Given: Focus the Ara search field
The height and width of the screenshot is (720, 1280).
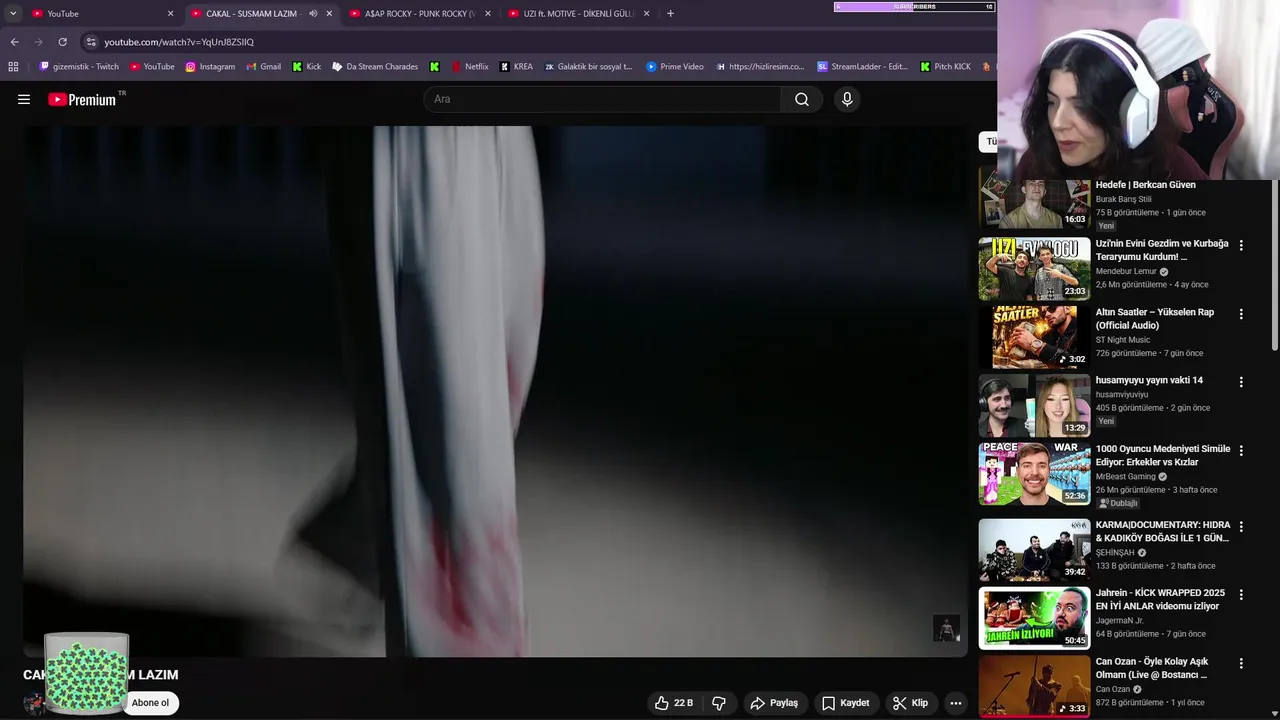Looking at the screenshot, I should (x=603, y=99).
